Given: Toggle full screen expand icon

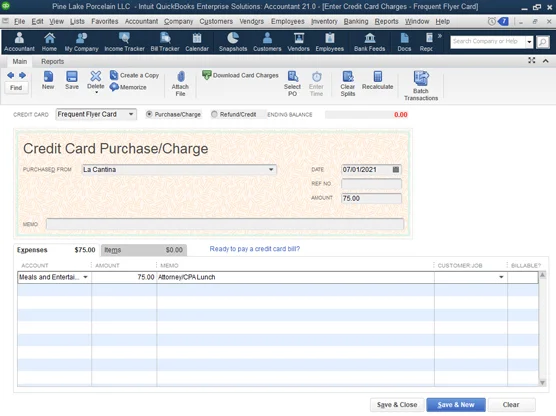Looking at the screenshot, I should click(x=532, y=60).
